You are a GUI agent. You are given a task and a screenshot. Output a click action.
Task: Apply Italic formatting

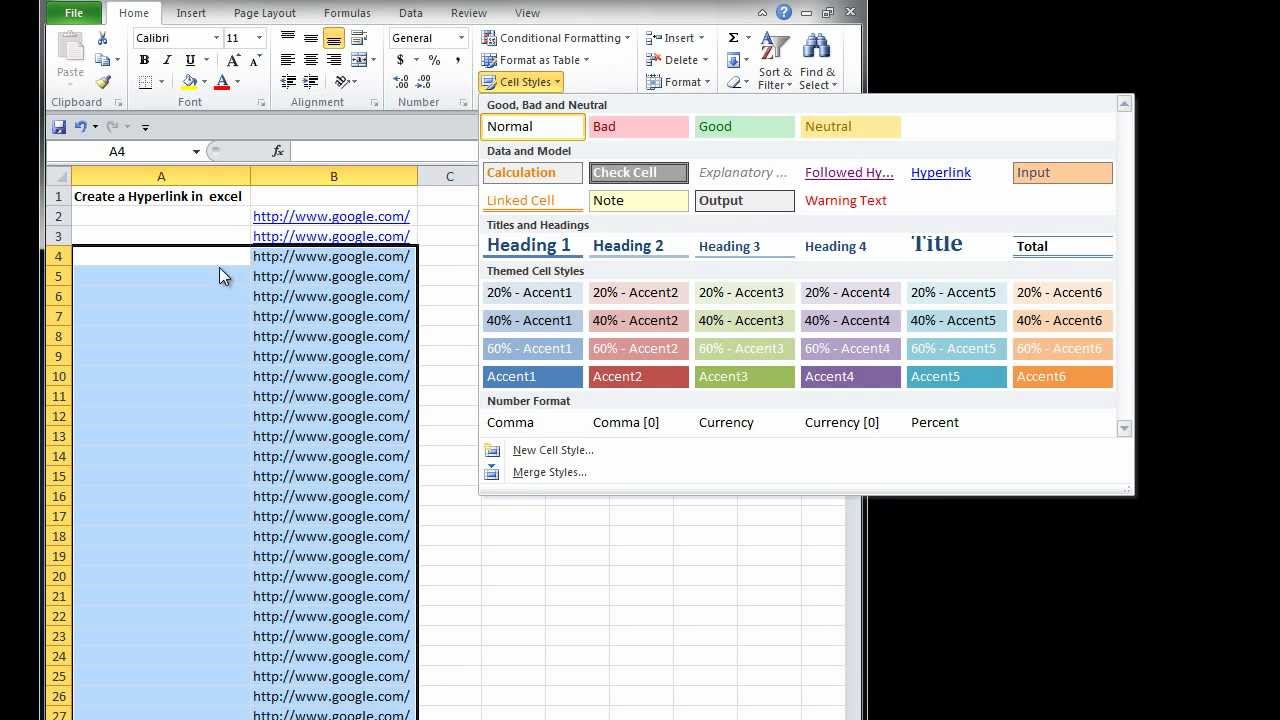point(167,60)
